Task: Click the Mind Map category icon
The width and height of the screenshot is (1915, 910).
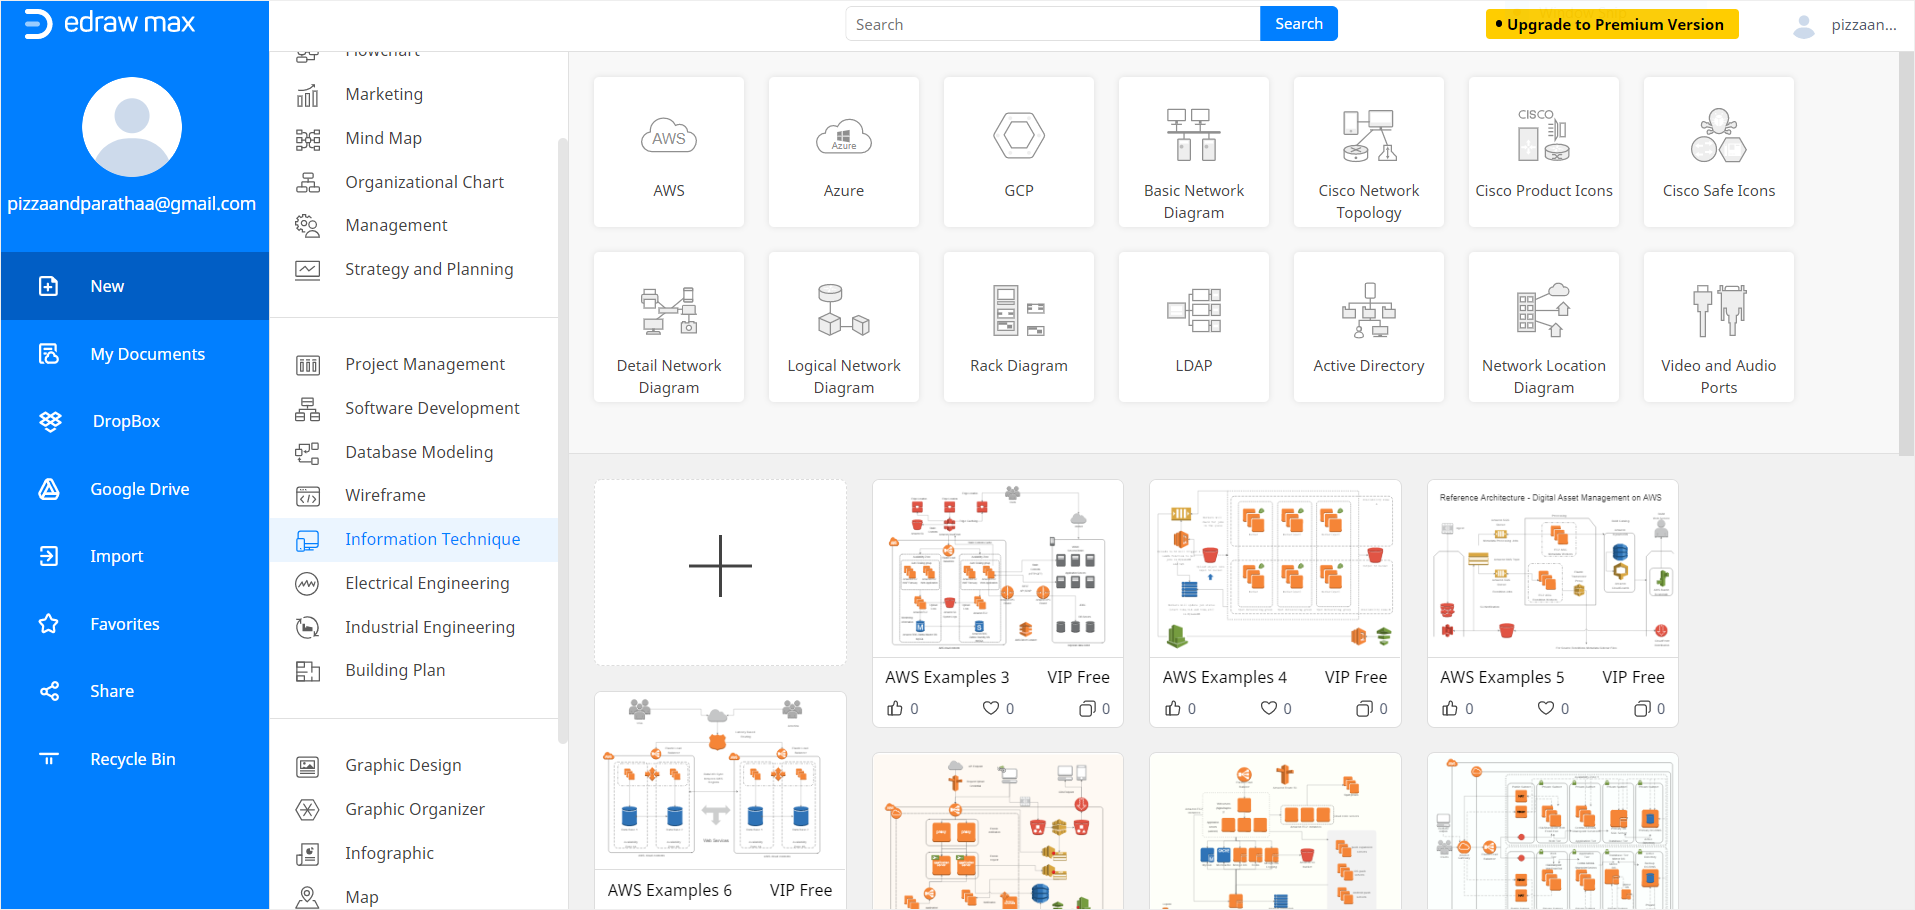Action: coord(307,139)
